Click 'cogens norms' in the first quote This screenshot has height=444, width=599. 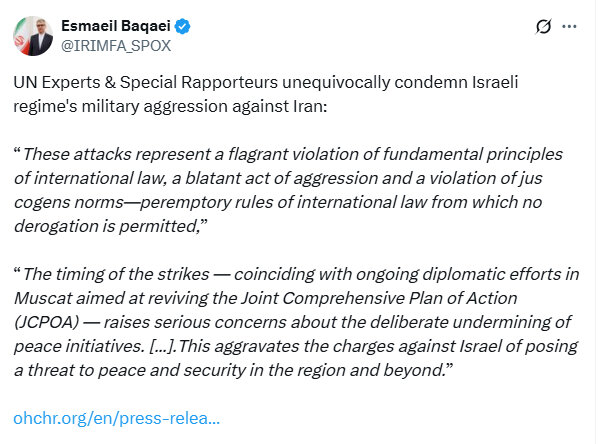pyautogui.click(x=69, y=203)
